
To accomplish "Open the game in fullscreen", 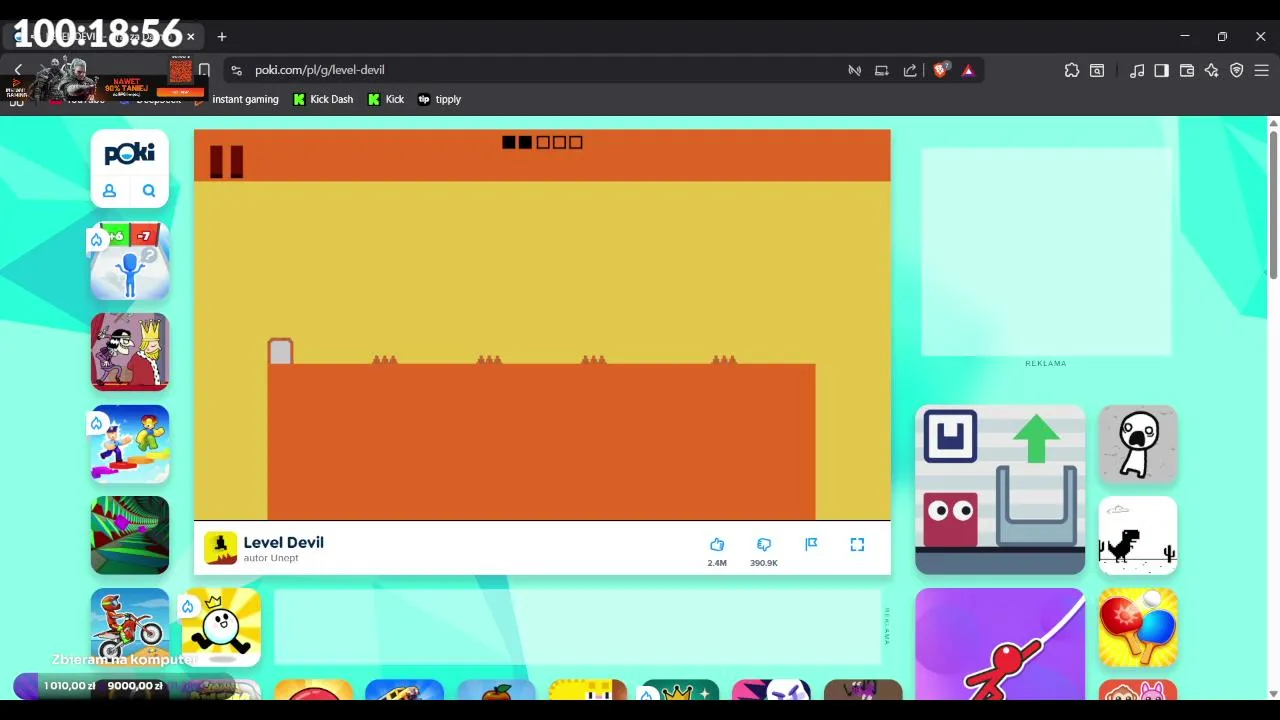I will pyautogui.click(x=857, y=544).
